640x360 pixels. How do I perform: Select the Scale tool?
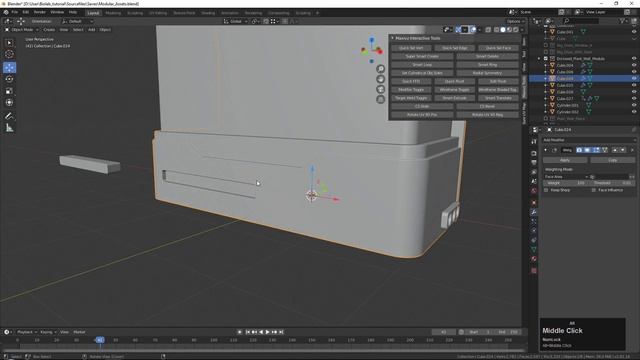(9, 91)
